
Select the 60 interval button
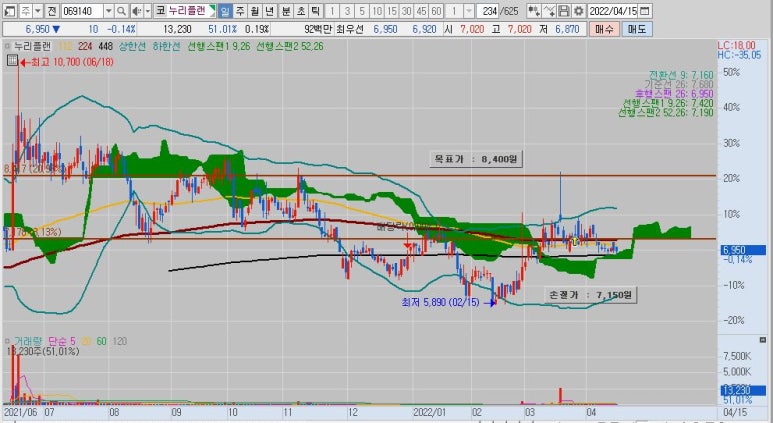coord(436,10)
